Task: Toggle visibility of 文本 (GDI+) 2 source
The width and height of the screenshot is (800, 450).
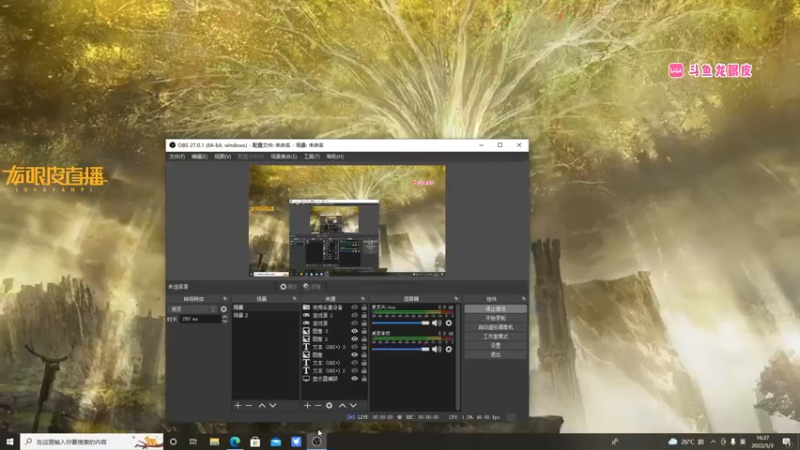Action: tap(355, 371)
